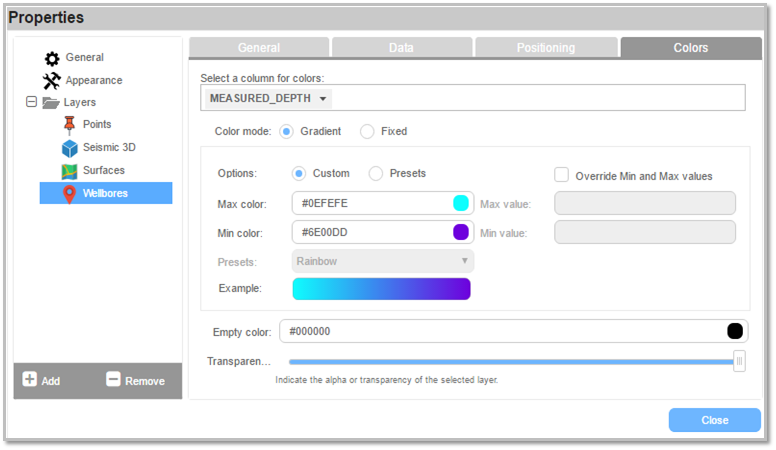This screenshot has width=776, height=450.
Task: Select the Fixed color mode radio button
Action: (x=367, y=132)
